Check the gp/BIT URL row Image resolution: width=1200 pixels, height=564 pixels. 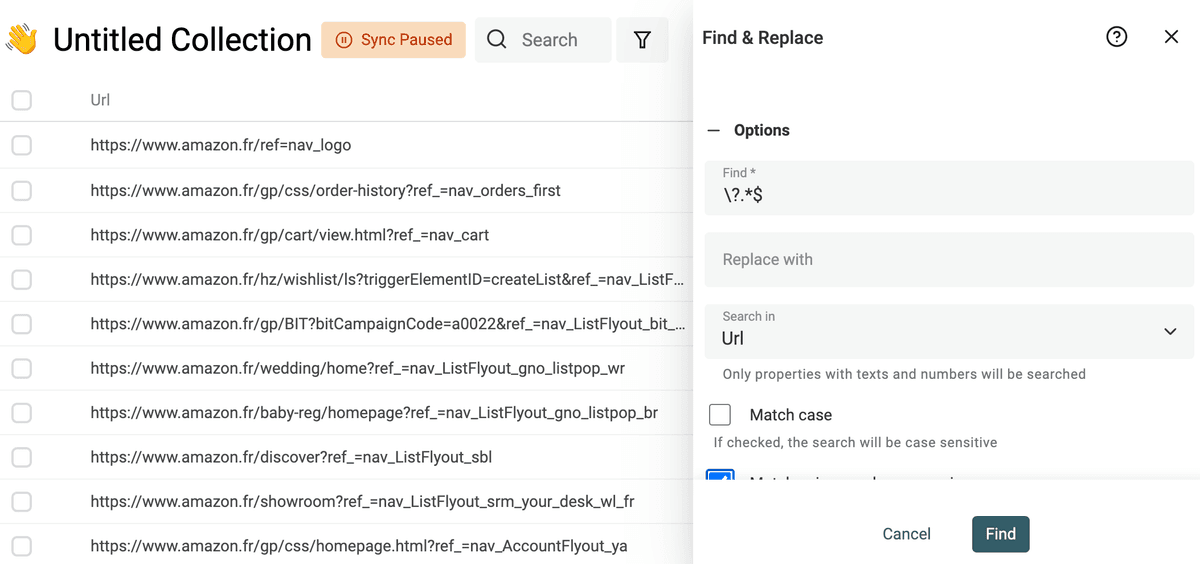click(x=21, y=324)
